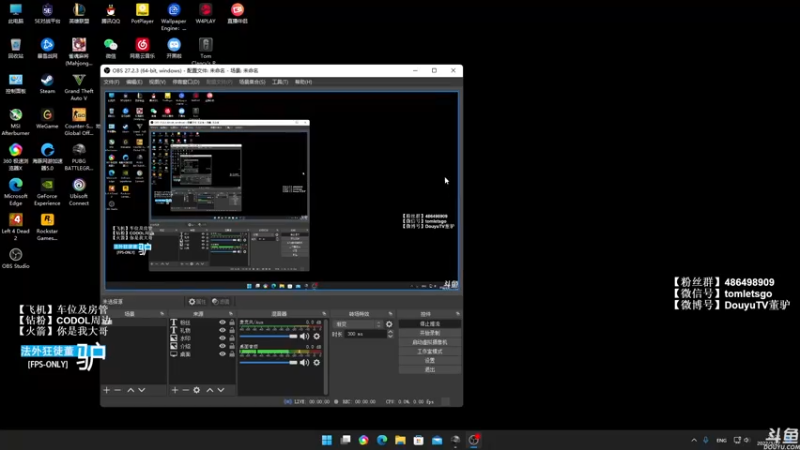Open Wallpaper Engine desktop icon
This screenshot has height=450, width=800.
pyautogui.click(x=173, y=17)
